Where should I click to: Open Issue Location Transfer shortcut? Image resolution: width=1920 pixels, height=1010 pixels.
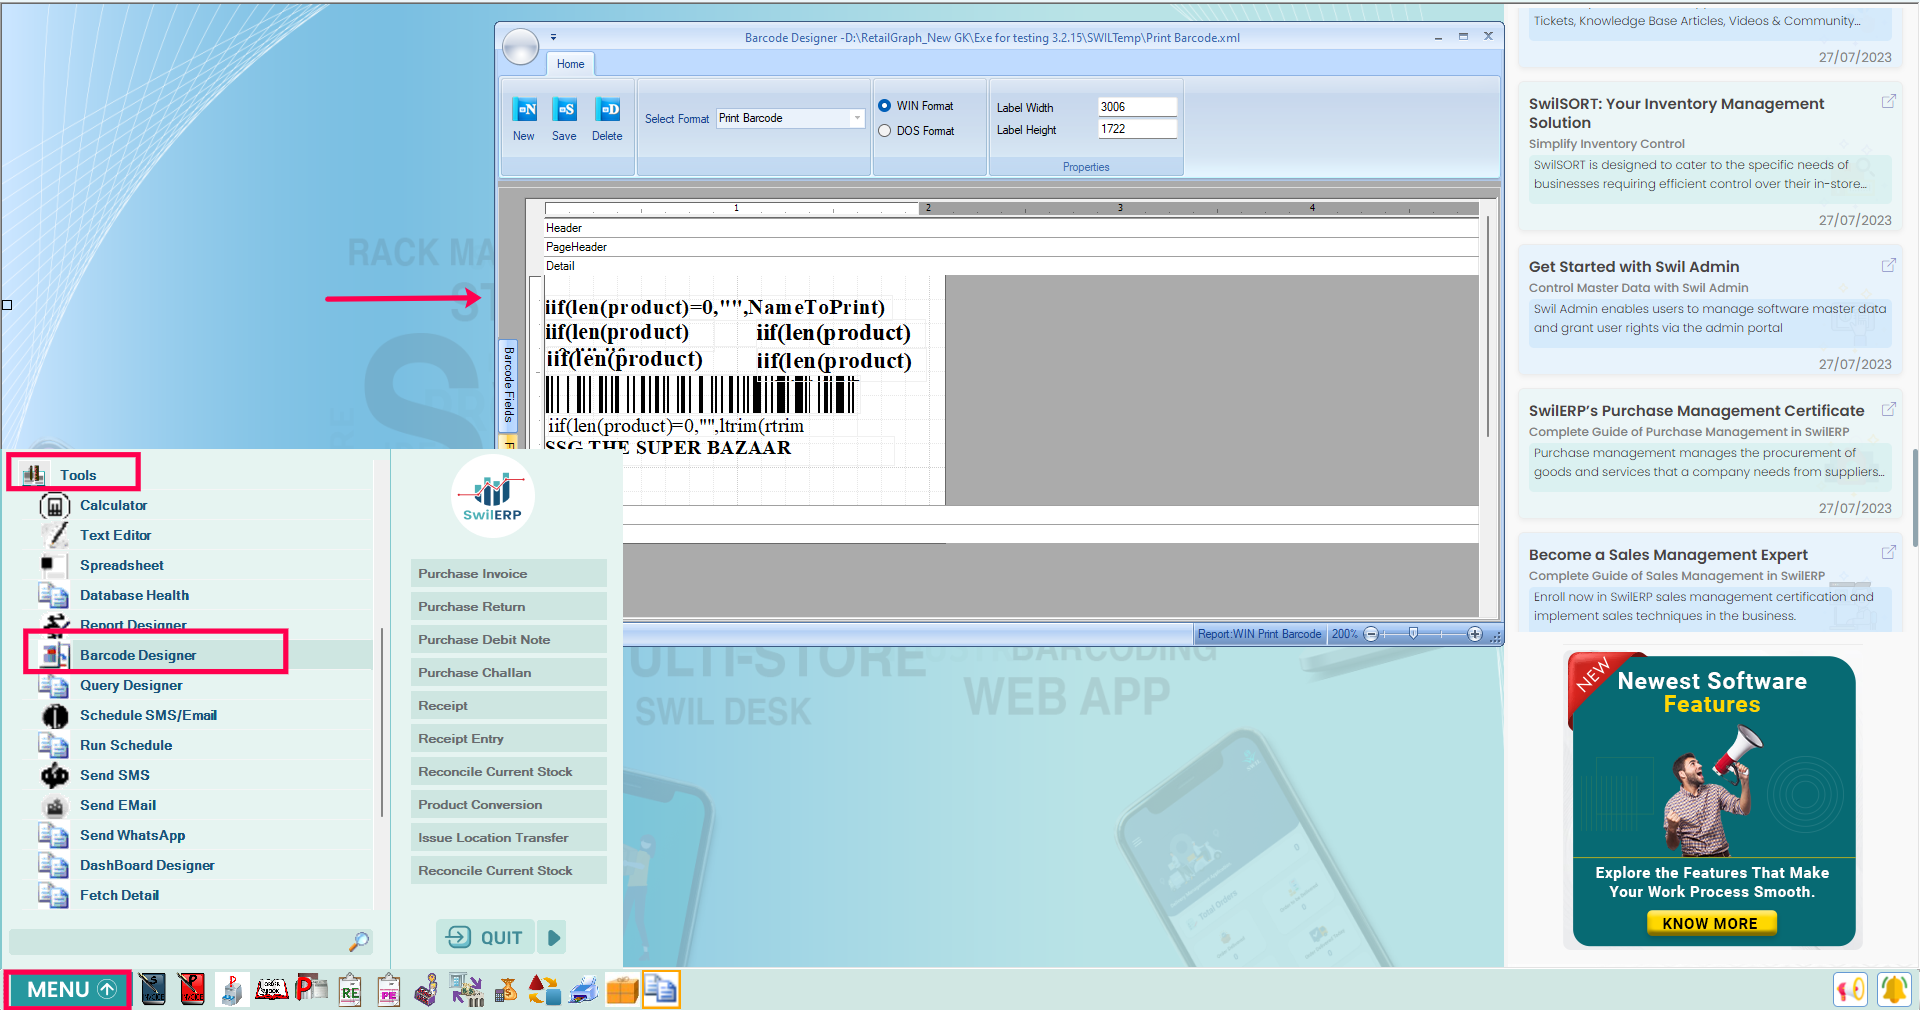click(x=509, y=838)
